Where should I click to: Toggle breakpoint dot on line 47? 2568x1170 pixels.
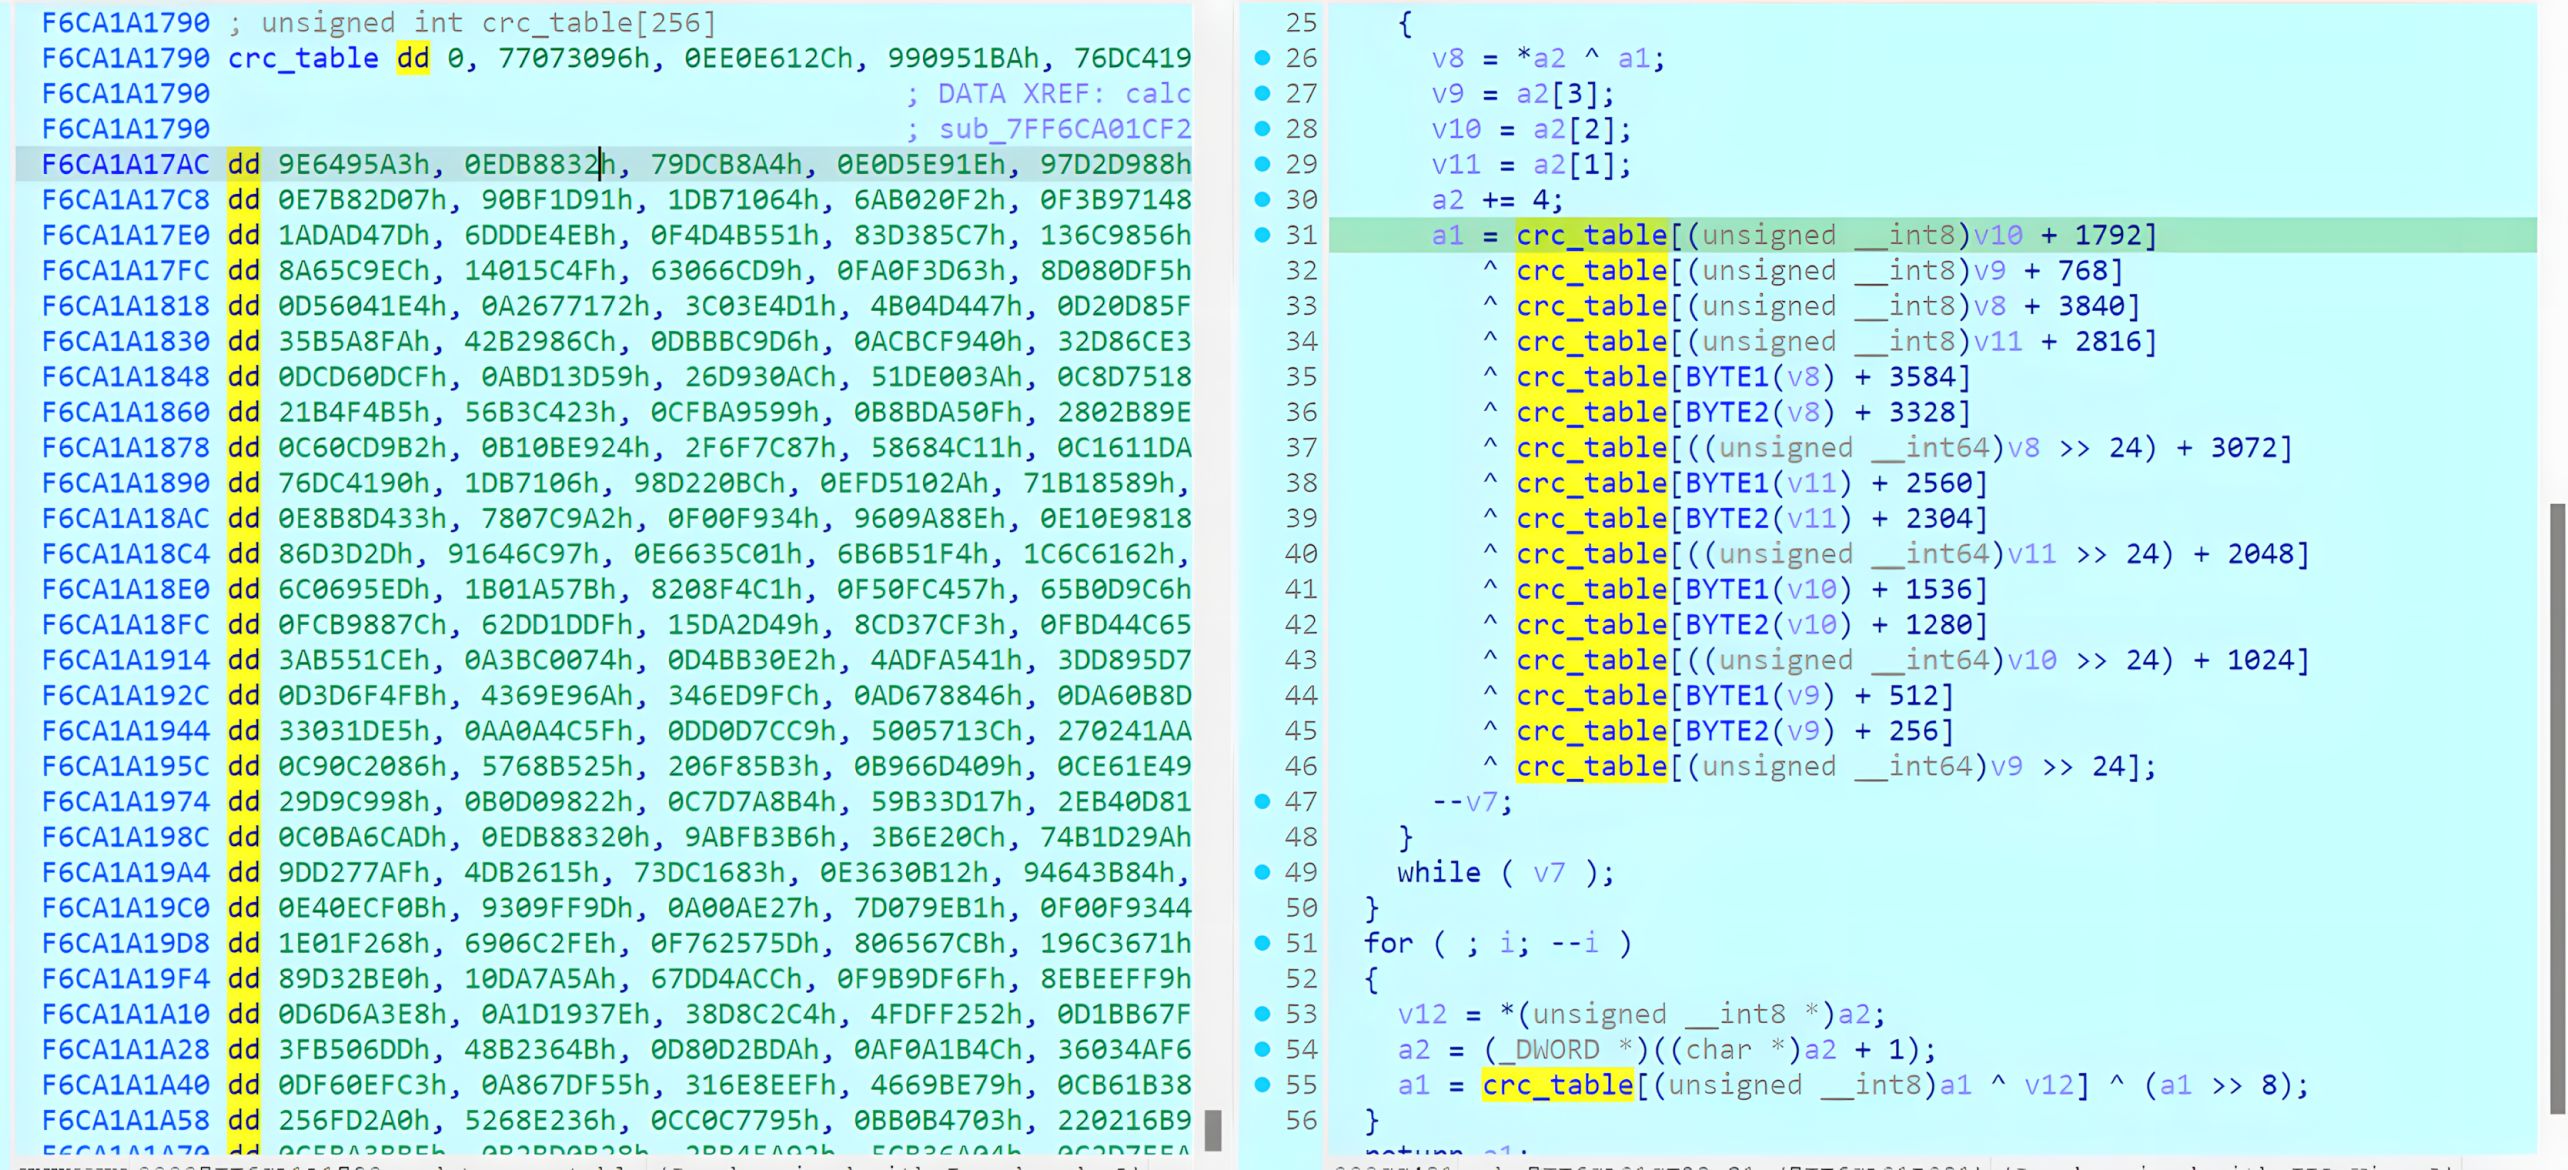tap(1262, 801)
